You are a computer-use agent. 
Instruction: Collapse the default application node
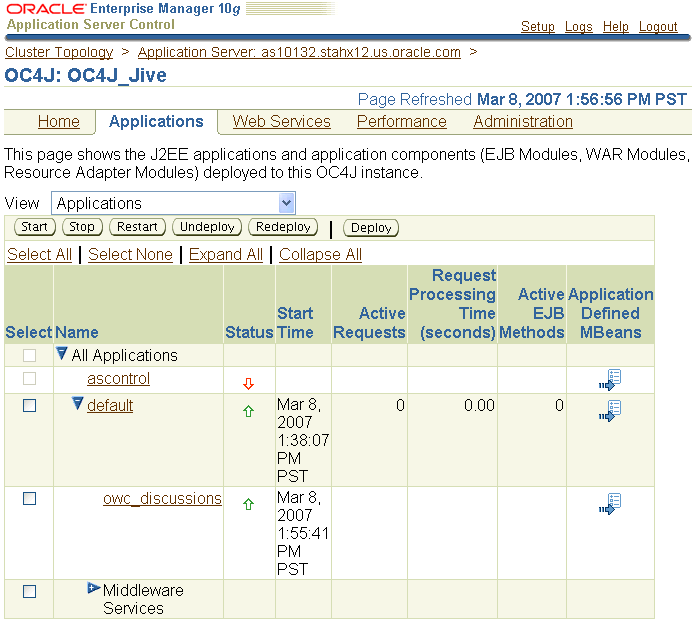click(x=78, y=403)
